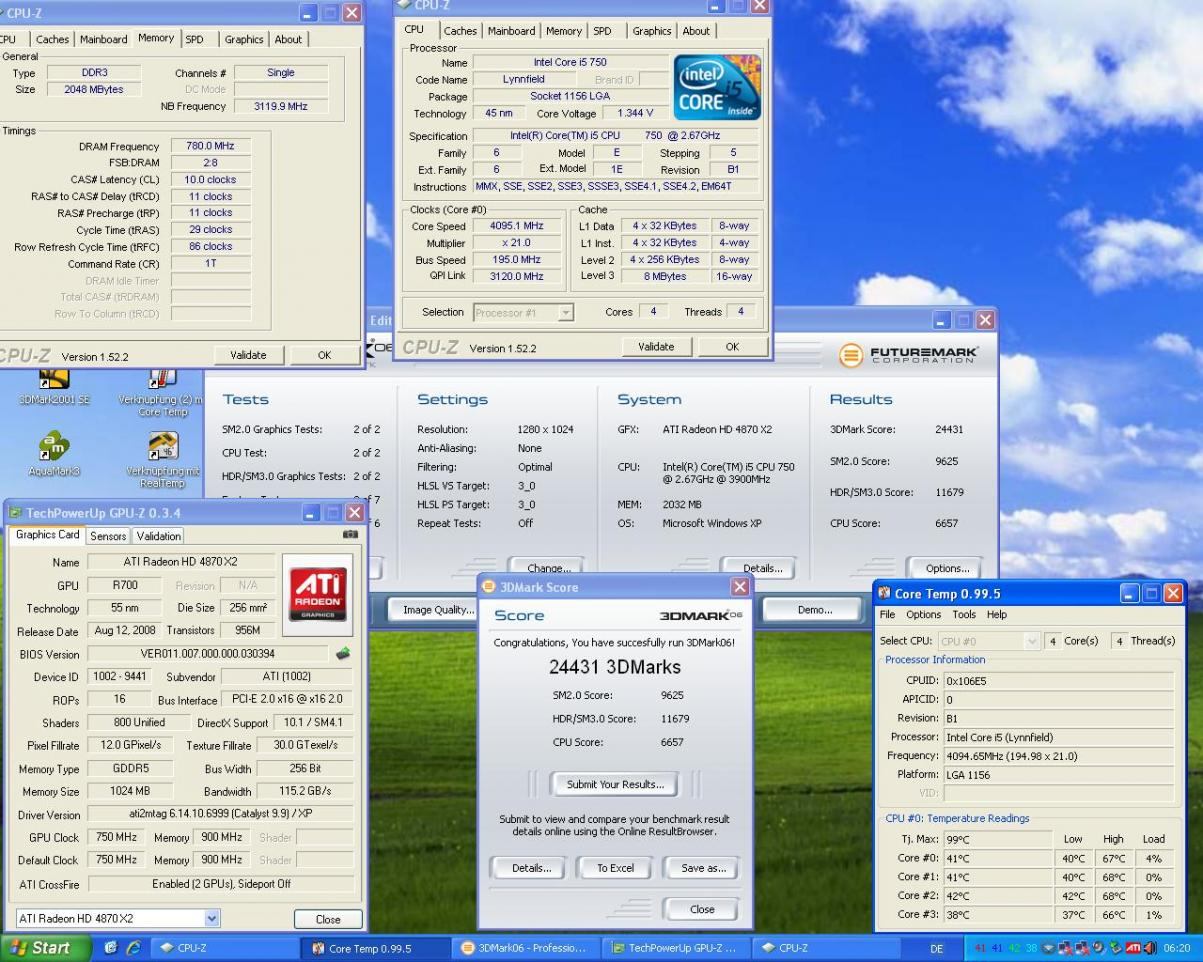Viewport: 1203px width, 962px height.
Task: Open the About tab in the CPU-Z Memory window
Action: pyautogui.click(x=288, y=39)
